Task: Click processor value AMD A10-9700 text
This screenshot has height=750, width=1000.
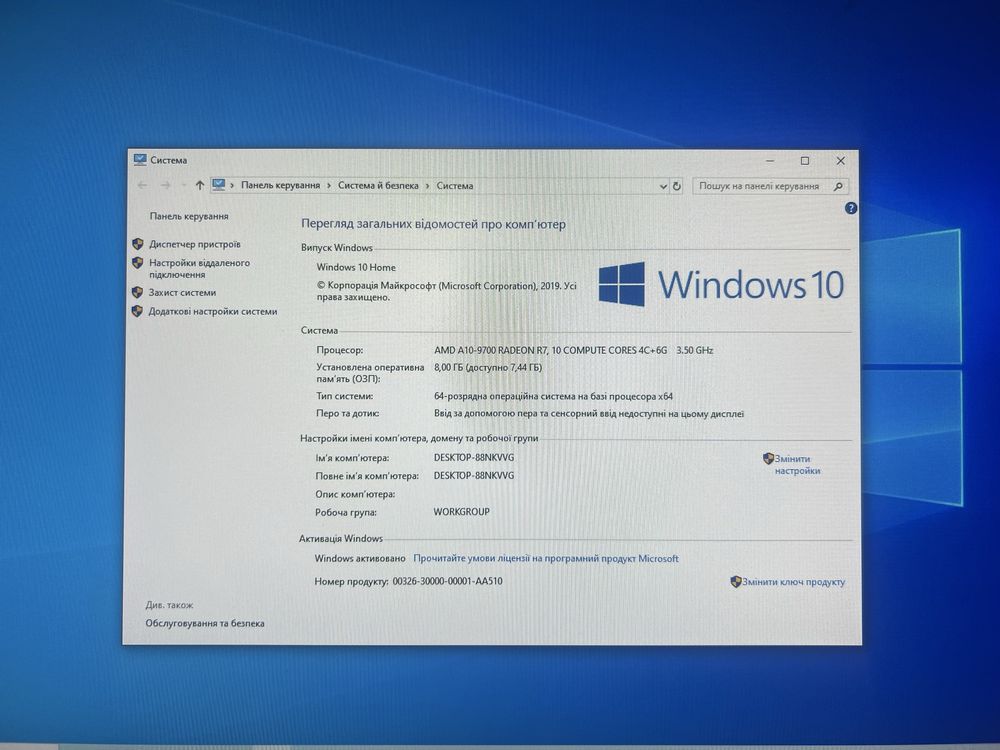Action: [x=574, y=350]
